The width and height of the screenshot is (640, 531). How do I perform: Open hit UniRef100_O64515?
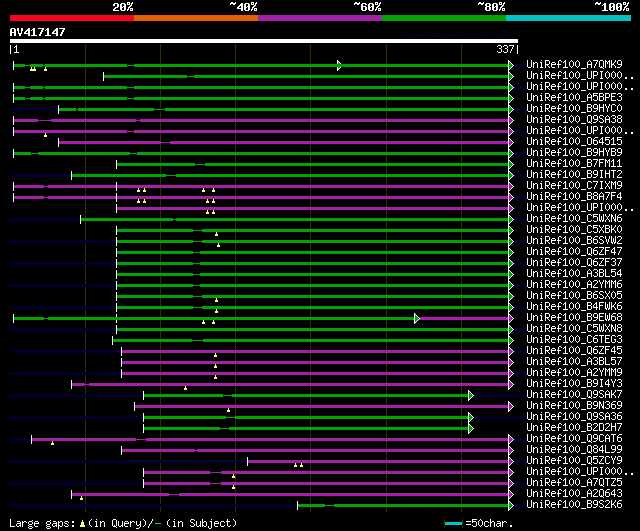click(x=574, y=141)
